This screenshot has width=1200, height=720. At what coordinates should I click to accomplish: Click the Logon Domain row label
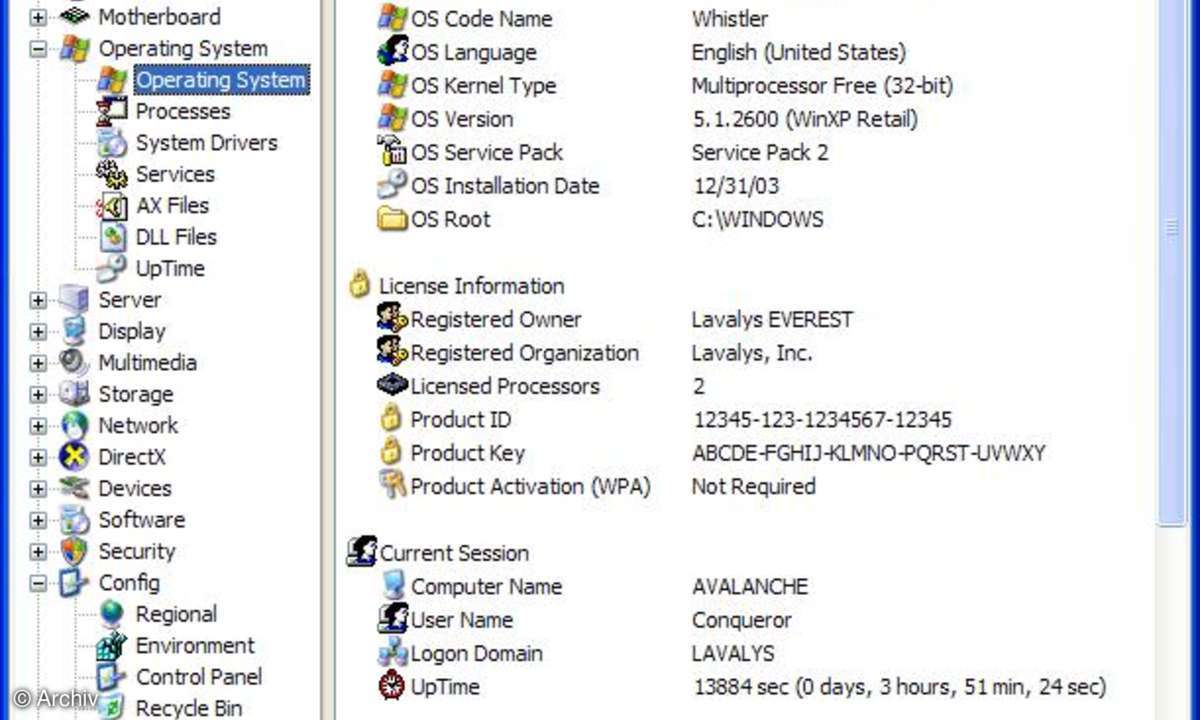tap(476, 654)
